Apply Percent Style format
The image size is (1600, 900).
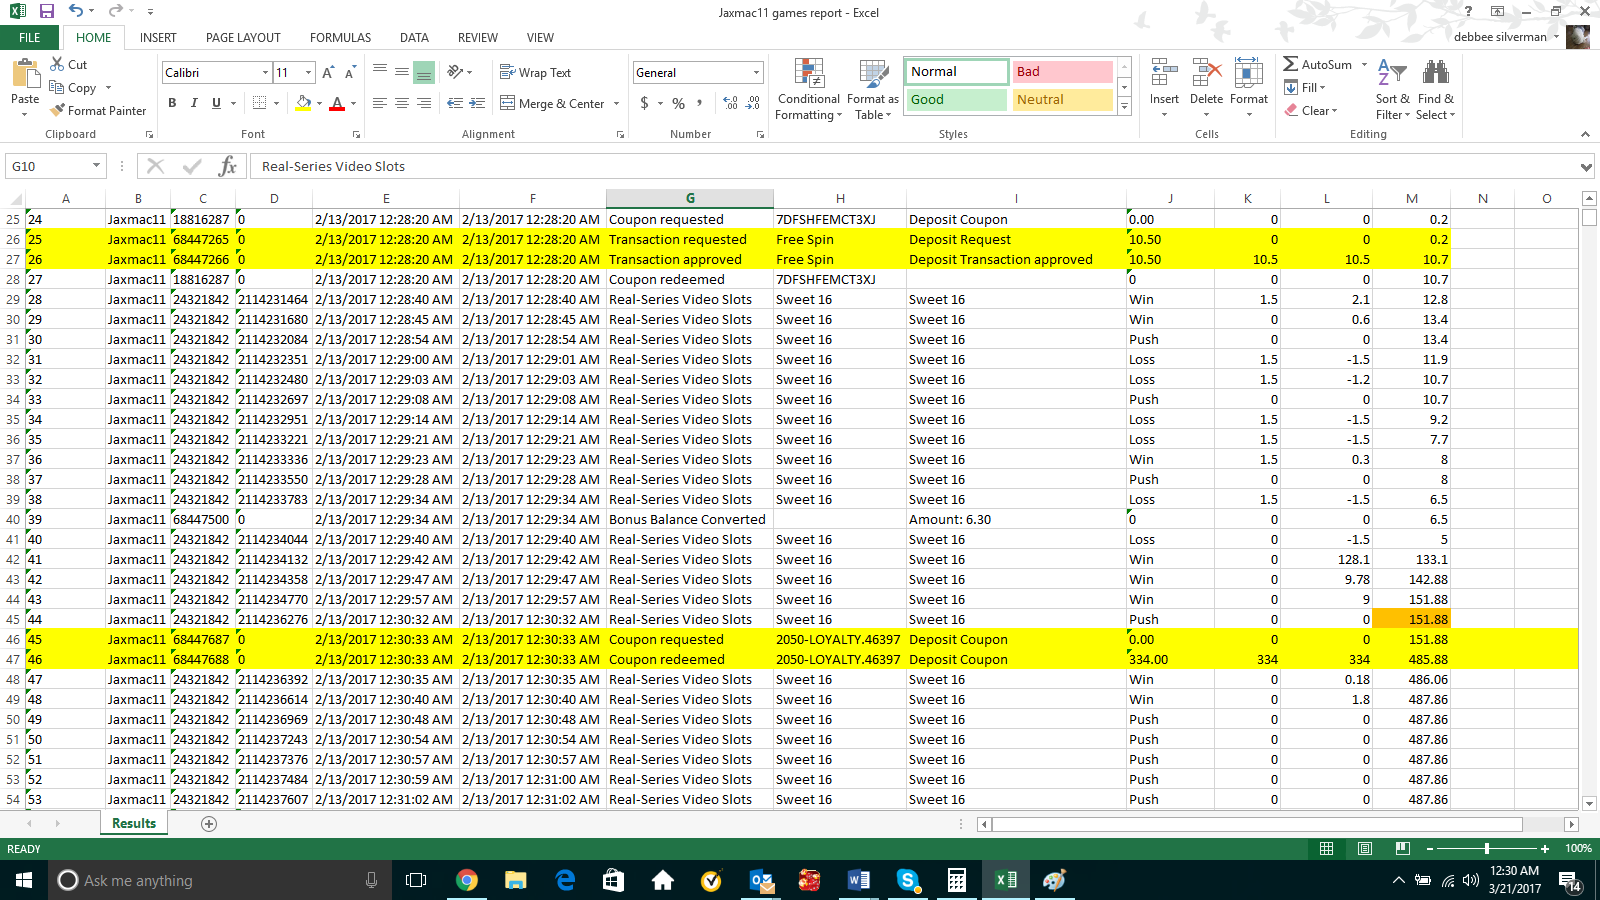[679, 103]
